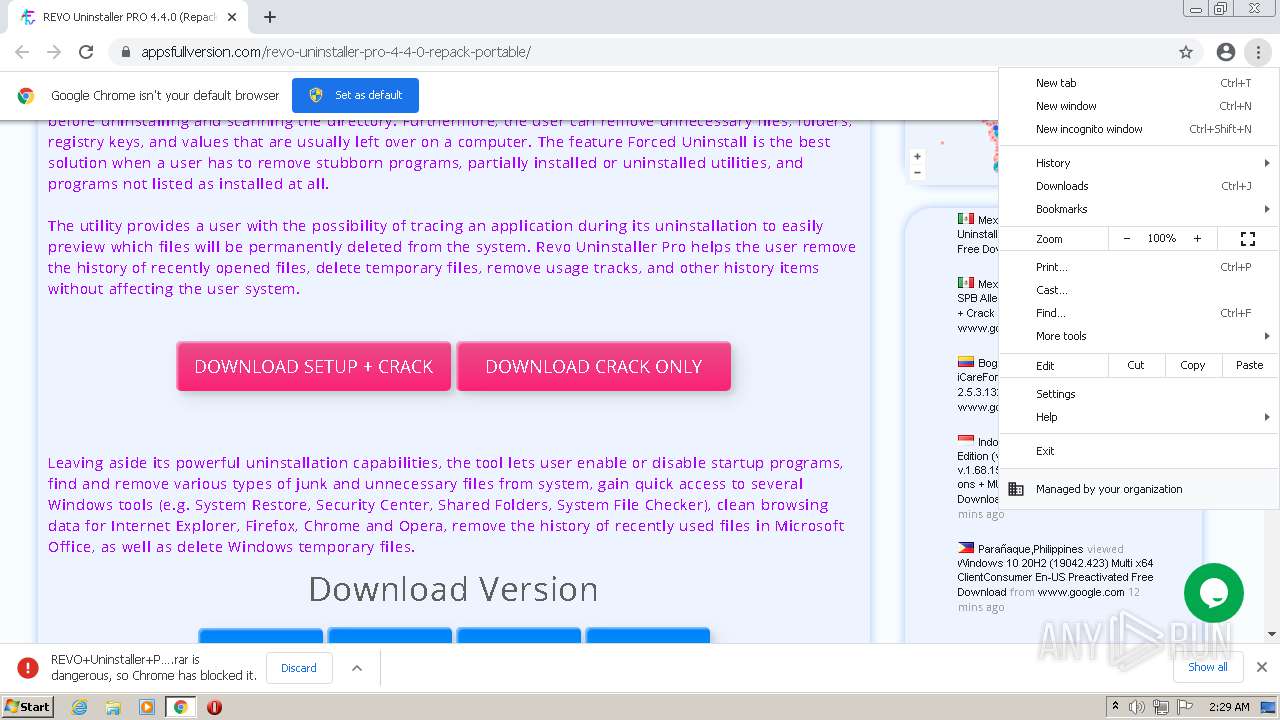Toggle fullscreen mode icon in Zoom row

[1248, 239]
